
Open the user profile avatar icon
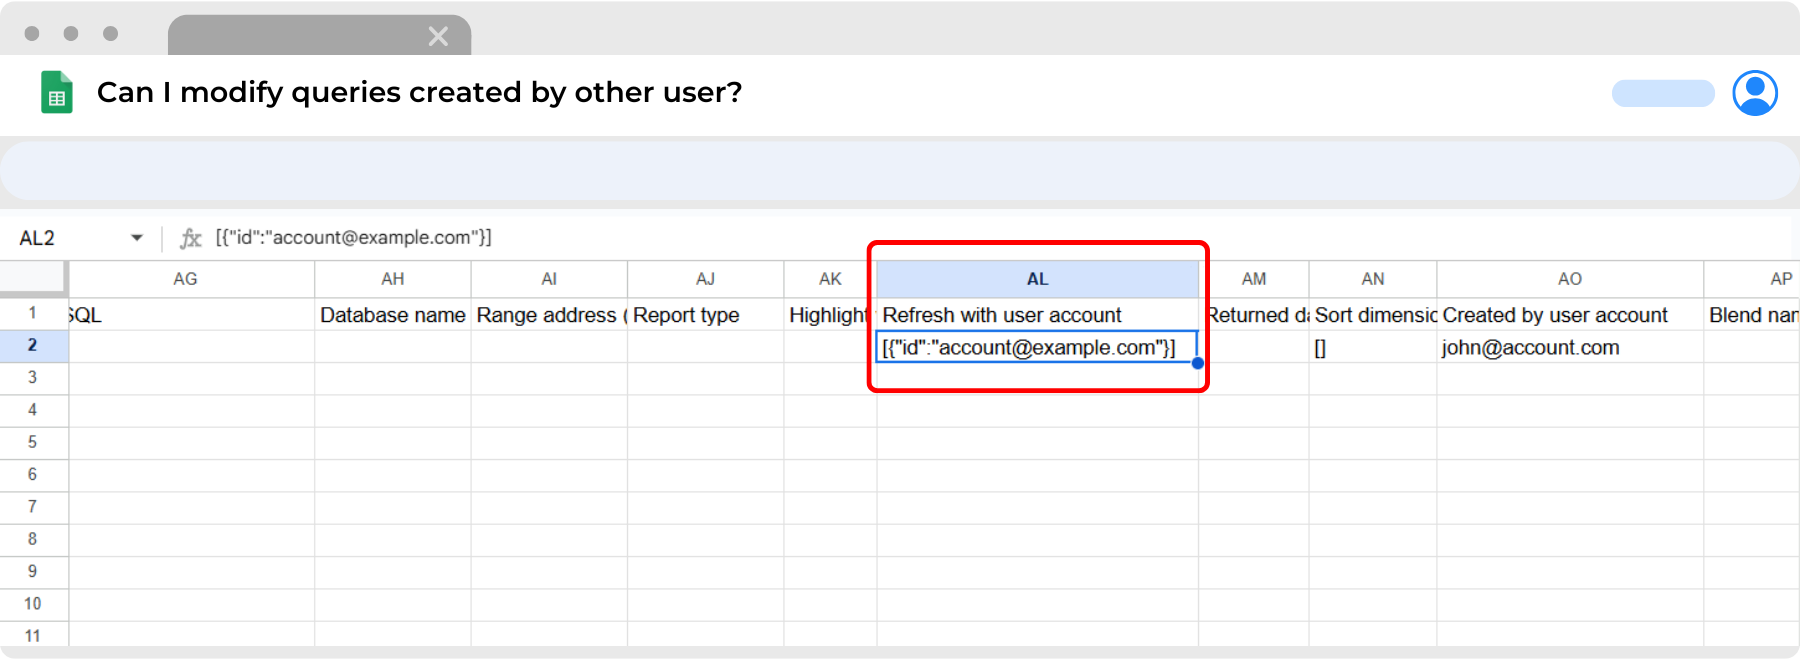point(1755,93)
